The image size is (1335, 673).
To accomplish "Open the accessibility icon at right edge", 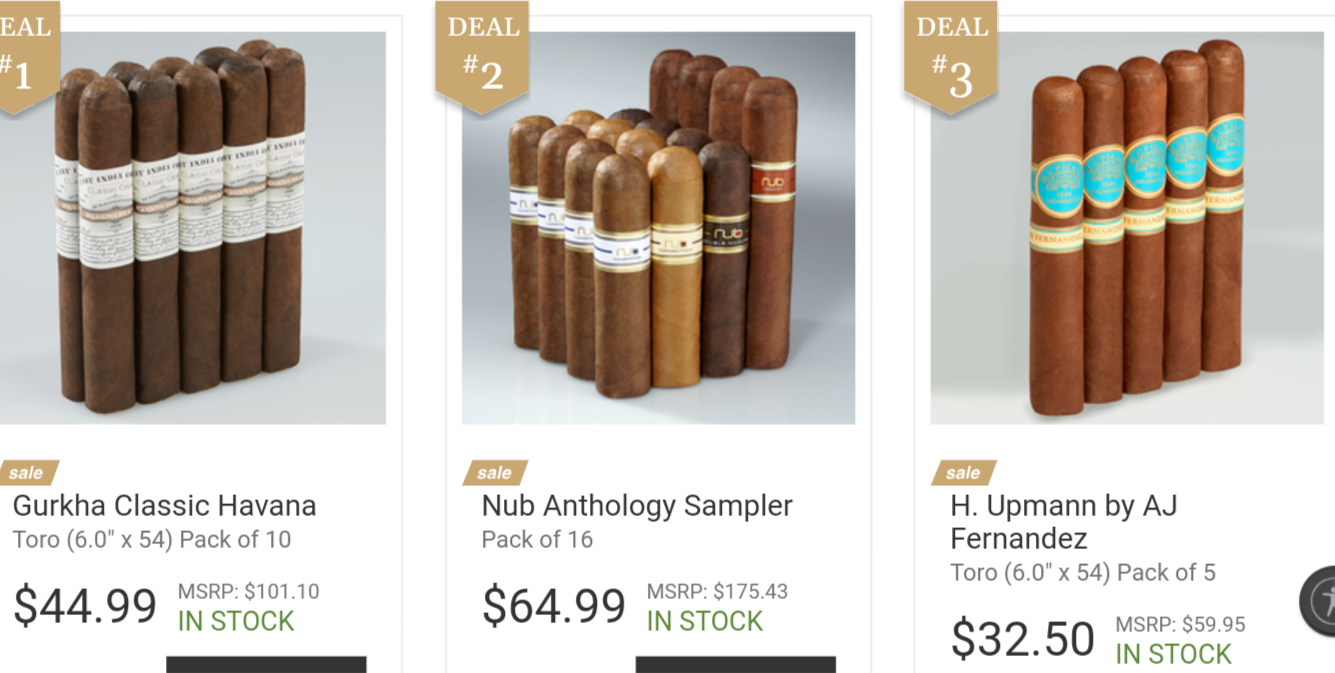I will pyautogui.click(x=1318, y=601).
